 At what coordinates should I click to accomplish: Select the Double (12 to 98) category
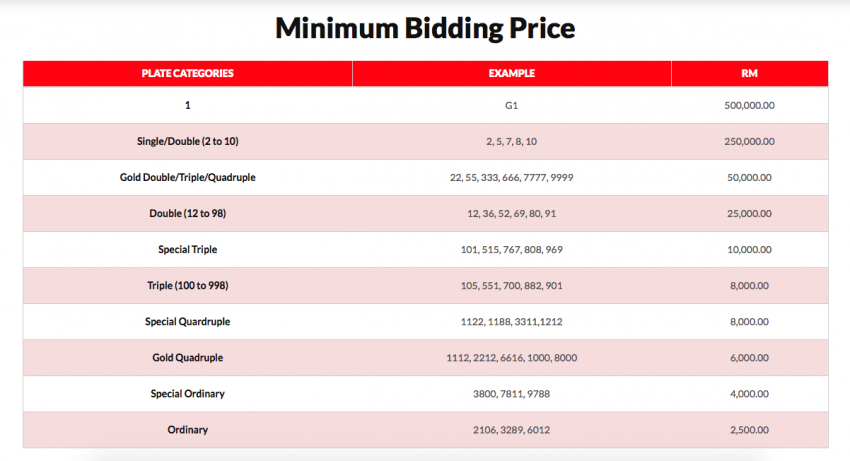coord(187,213)
